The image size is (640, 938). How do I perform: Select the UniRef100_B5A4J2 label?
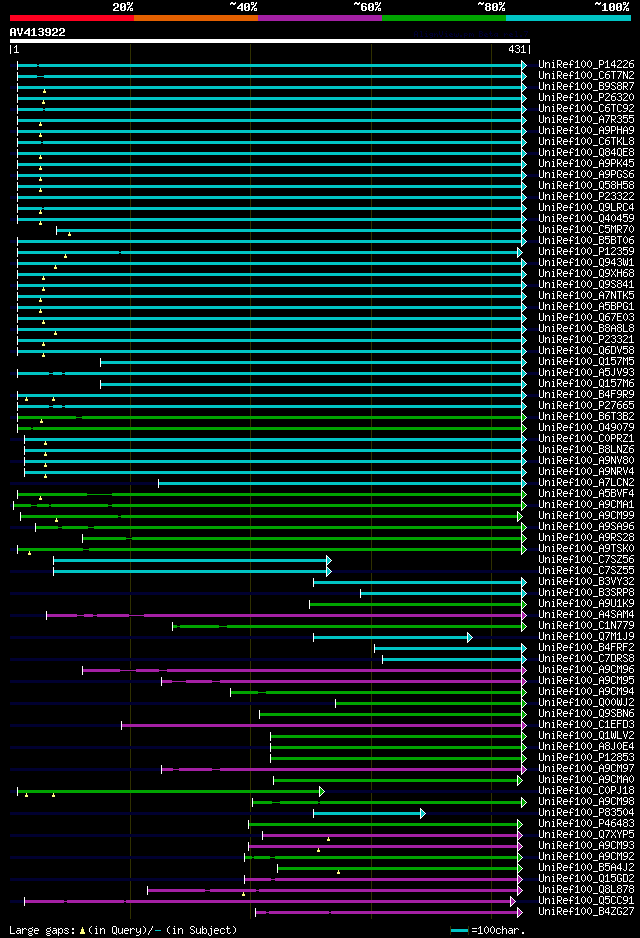click(586, 867)
